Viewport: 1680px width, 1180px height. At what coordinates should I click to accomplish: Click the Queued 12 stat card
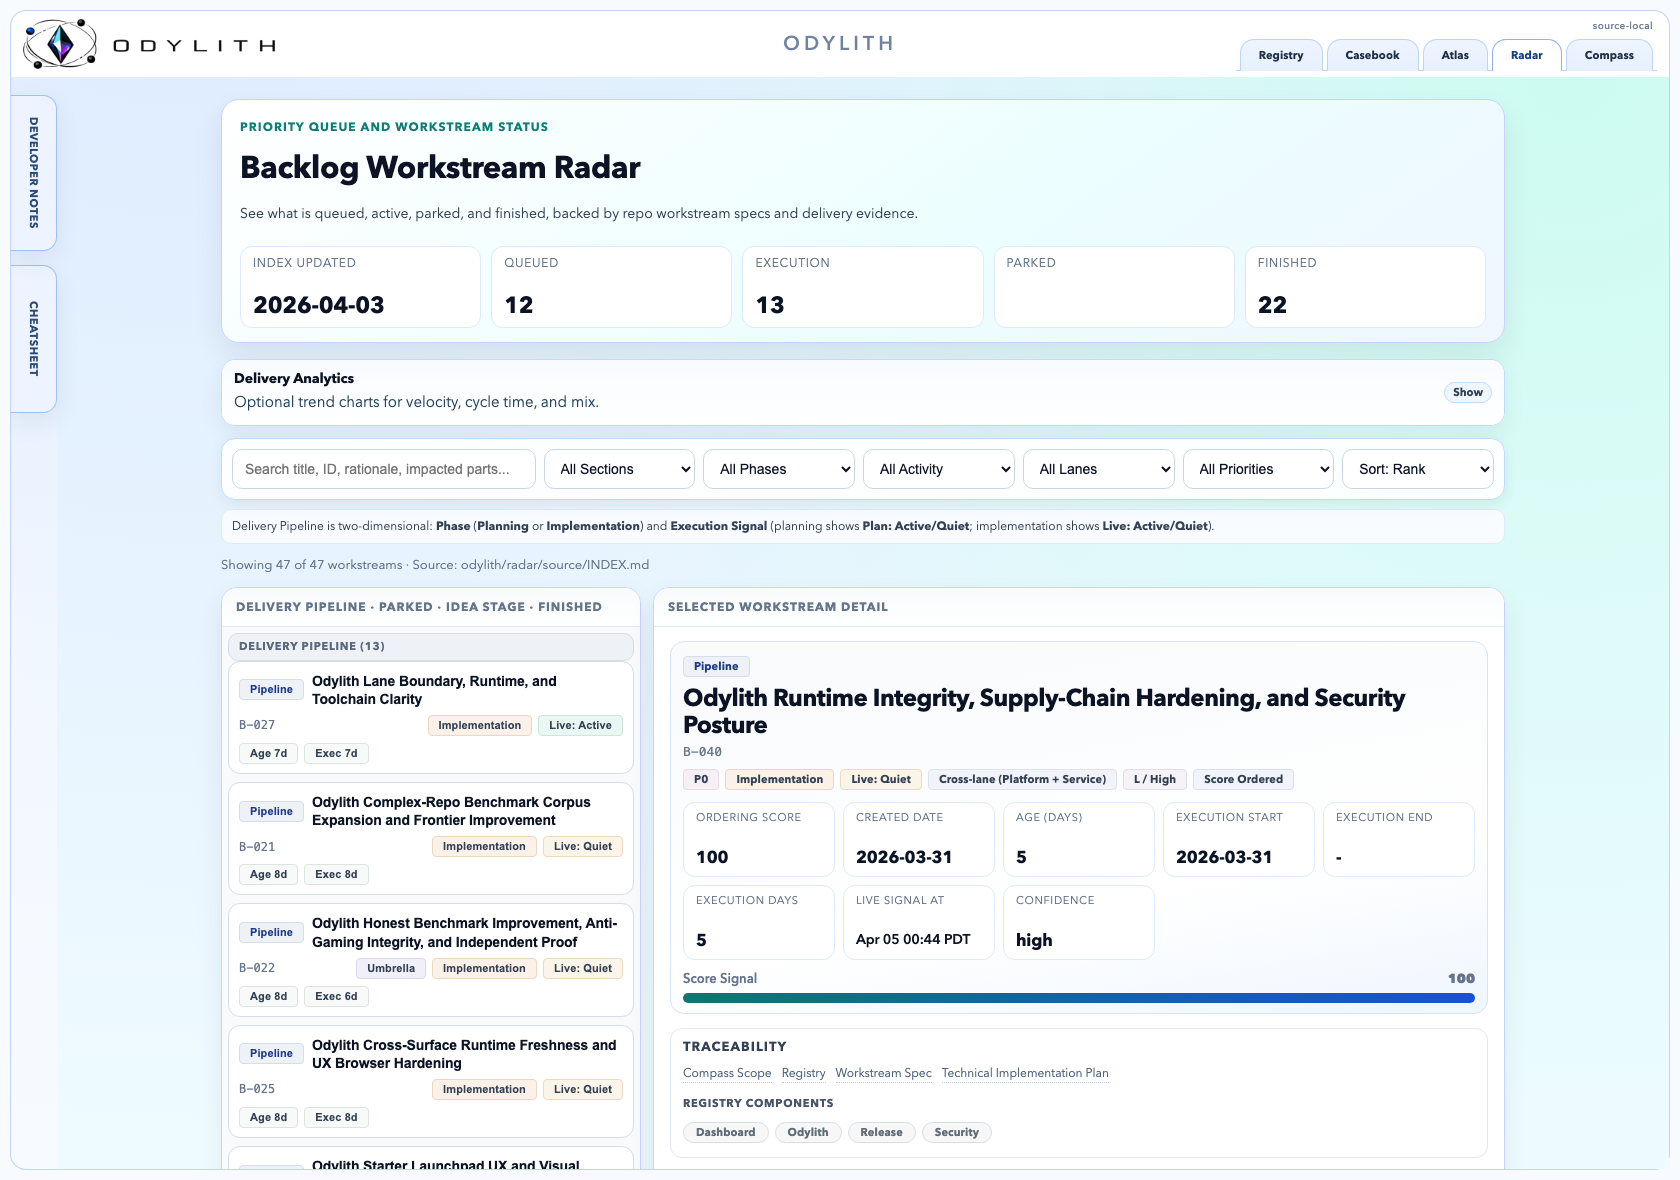[611, 287]
